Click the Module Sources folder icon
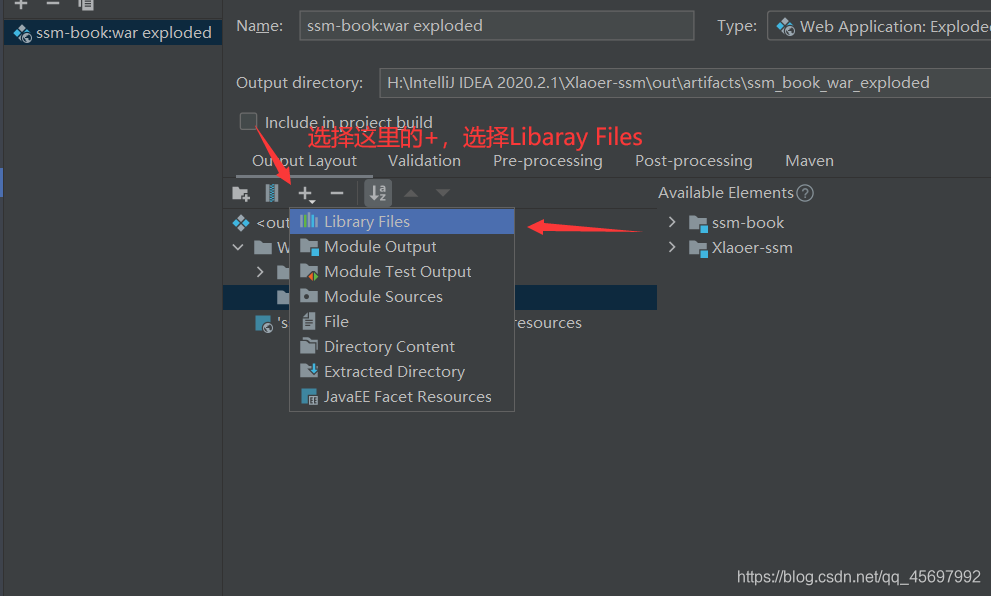The image size is (991, 596). click(309, 296)
